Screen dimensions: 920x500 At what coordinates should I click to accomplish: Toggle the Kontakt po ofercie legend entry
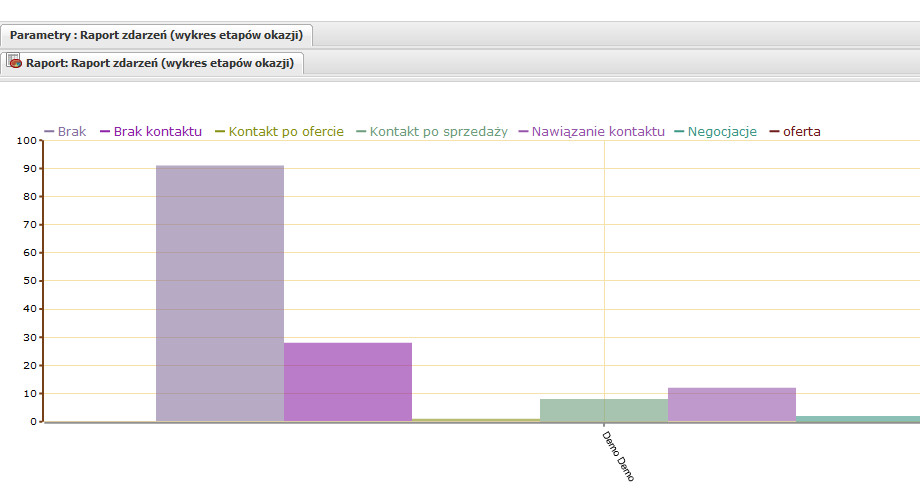coord(280,131)
